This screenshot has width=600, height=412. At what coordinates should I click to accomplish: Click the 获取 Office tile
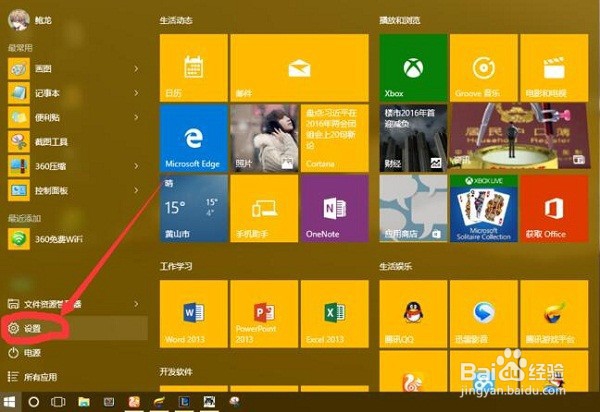[554, 208]
